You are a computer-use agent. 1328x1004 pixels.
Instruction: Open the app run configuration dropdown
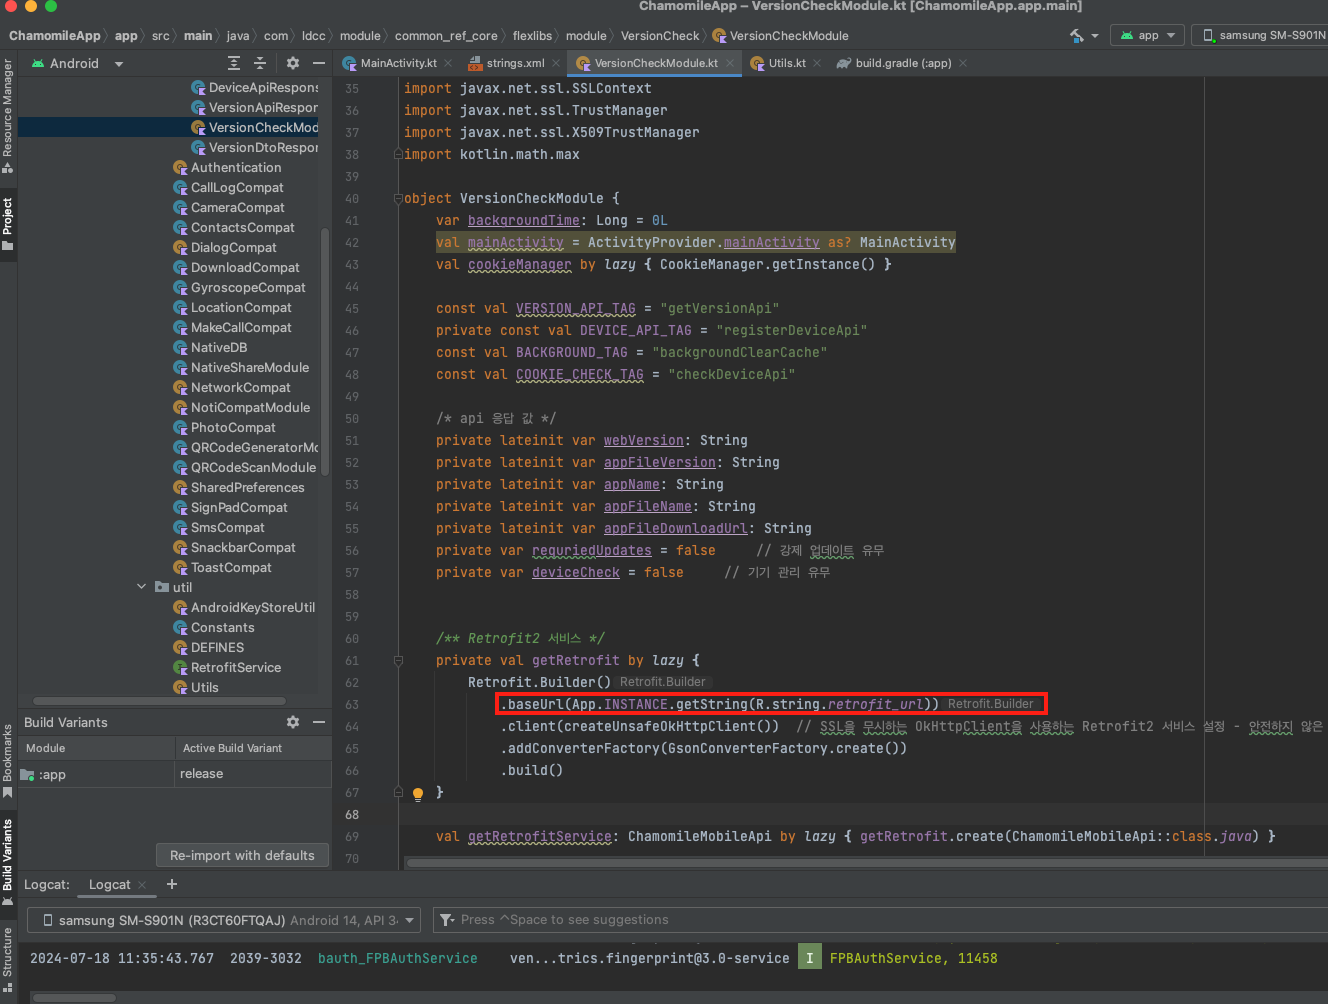pyautogui.click(x=1148, y=35)
